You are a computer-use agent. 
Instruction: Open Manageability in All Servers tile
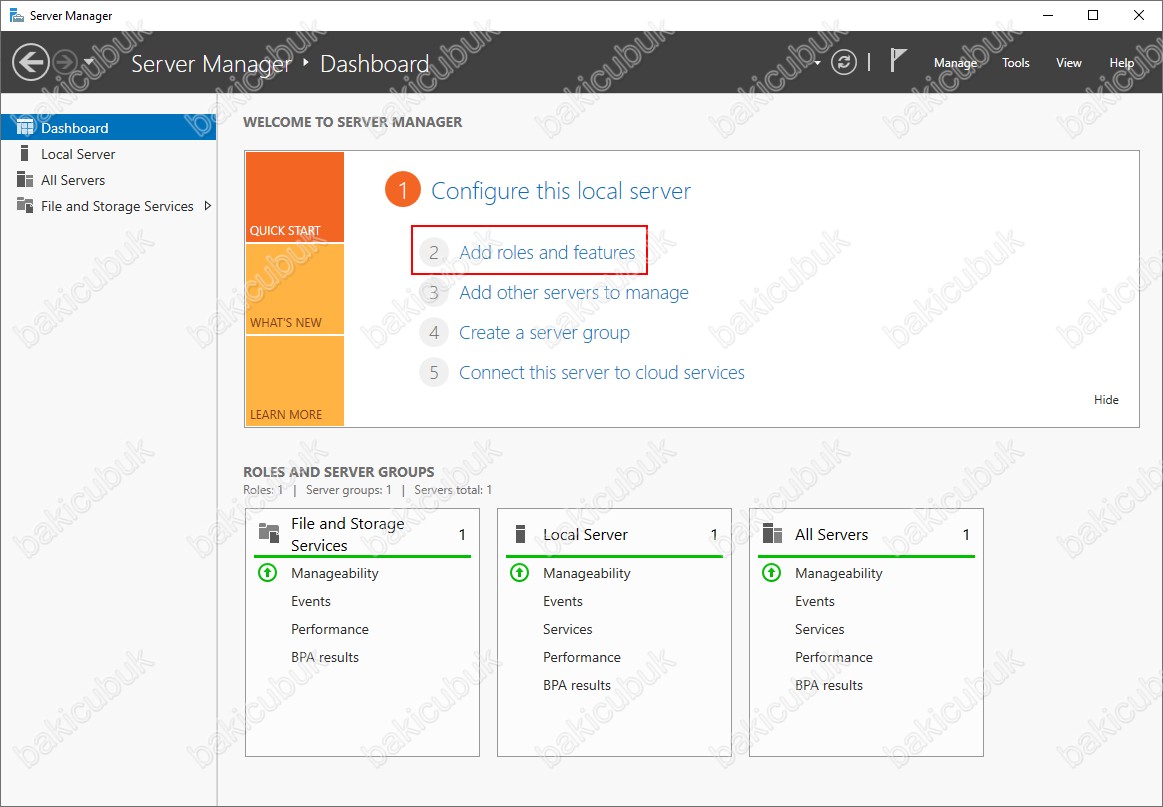coord(839,573)
